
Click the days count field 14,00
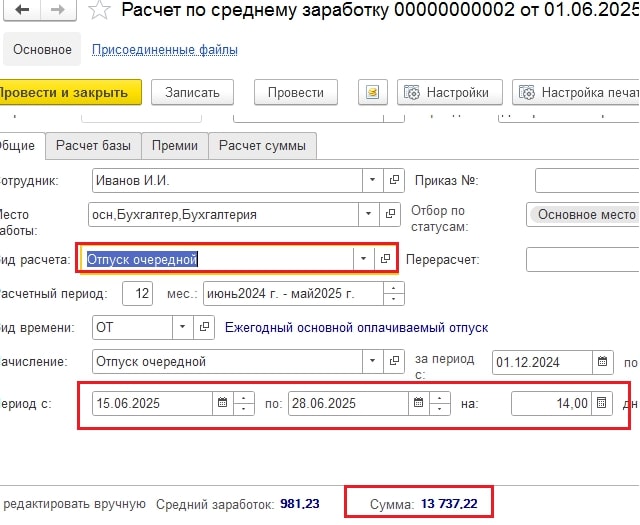coord(551,403)
